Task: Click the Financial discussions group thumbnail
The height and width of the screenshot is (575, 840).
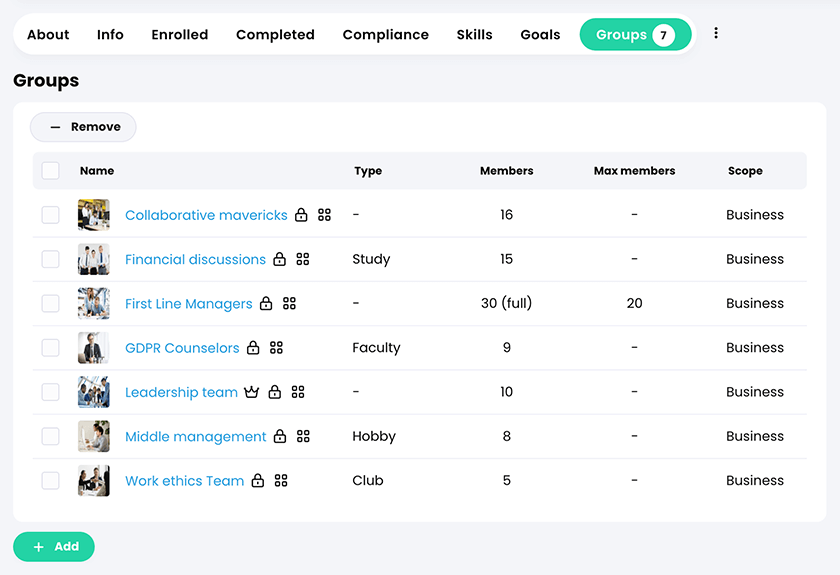Action: pyautogui.click(x=94, y=259)
